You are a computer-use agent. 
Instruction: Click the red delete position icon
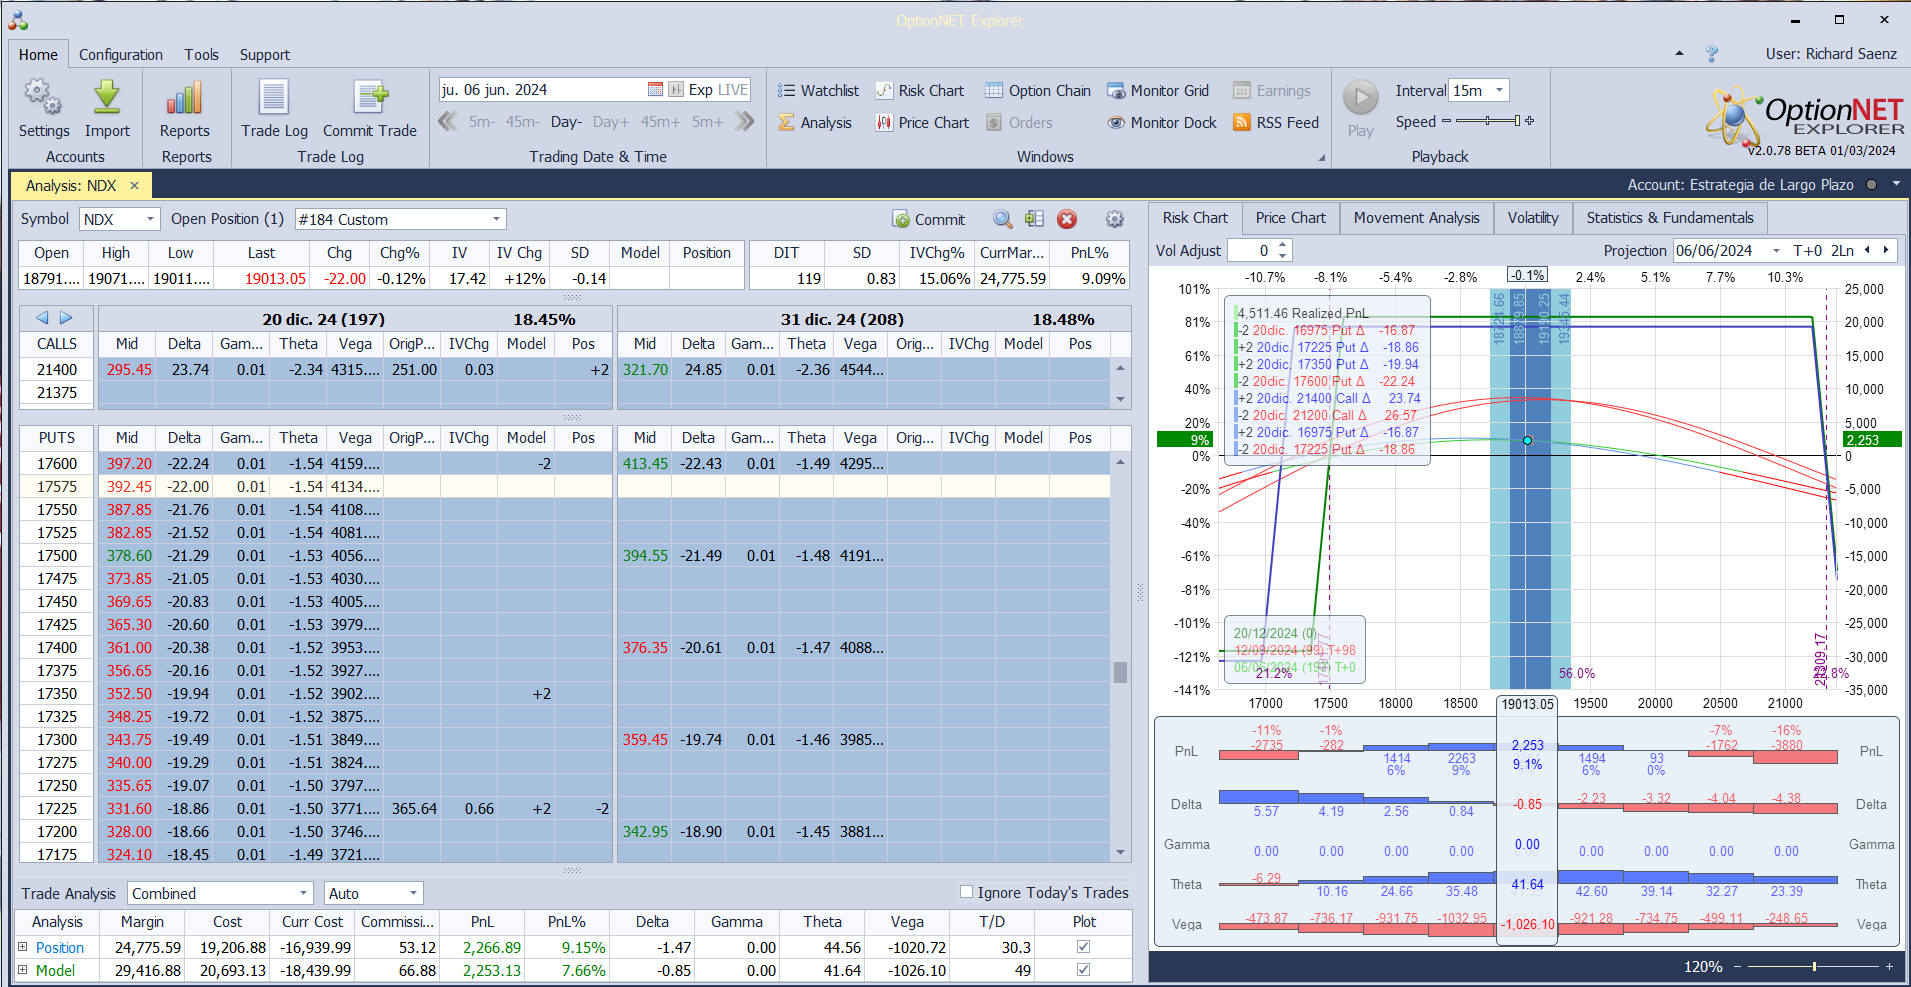coord(1067,219)
